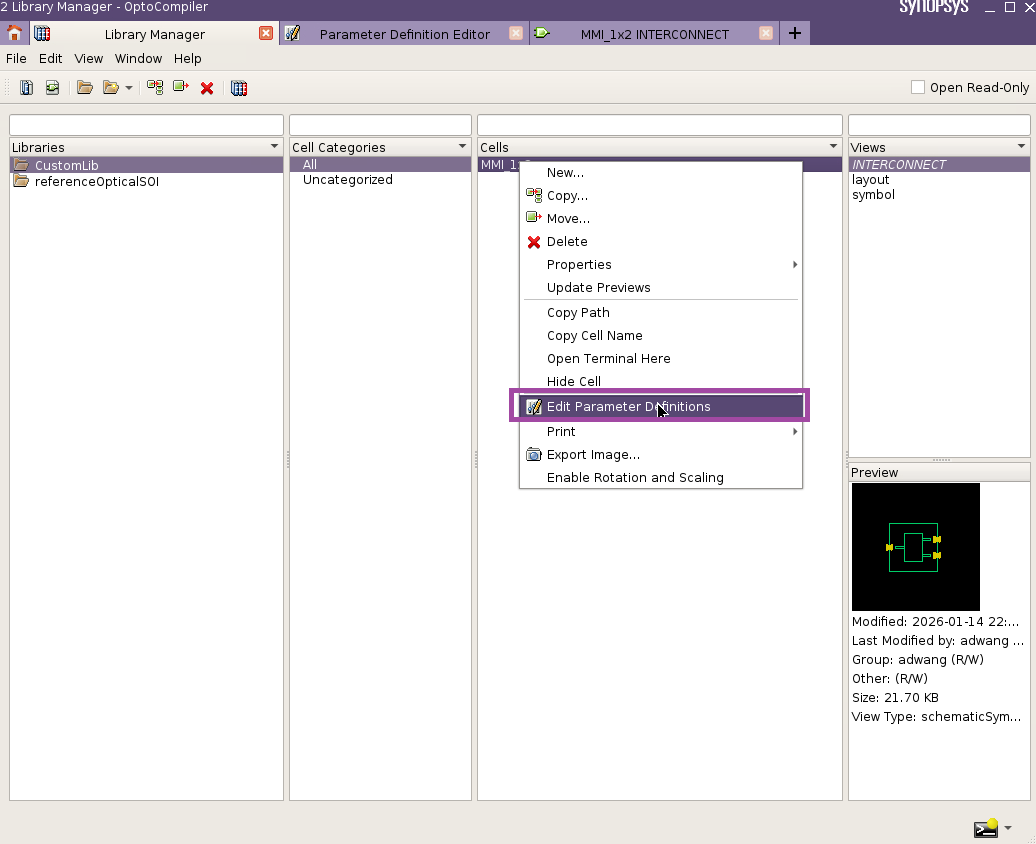Choose Copy... in the context menu
This screenshot has height=844, width=1036.
661,196
